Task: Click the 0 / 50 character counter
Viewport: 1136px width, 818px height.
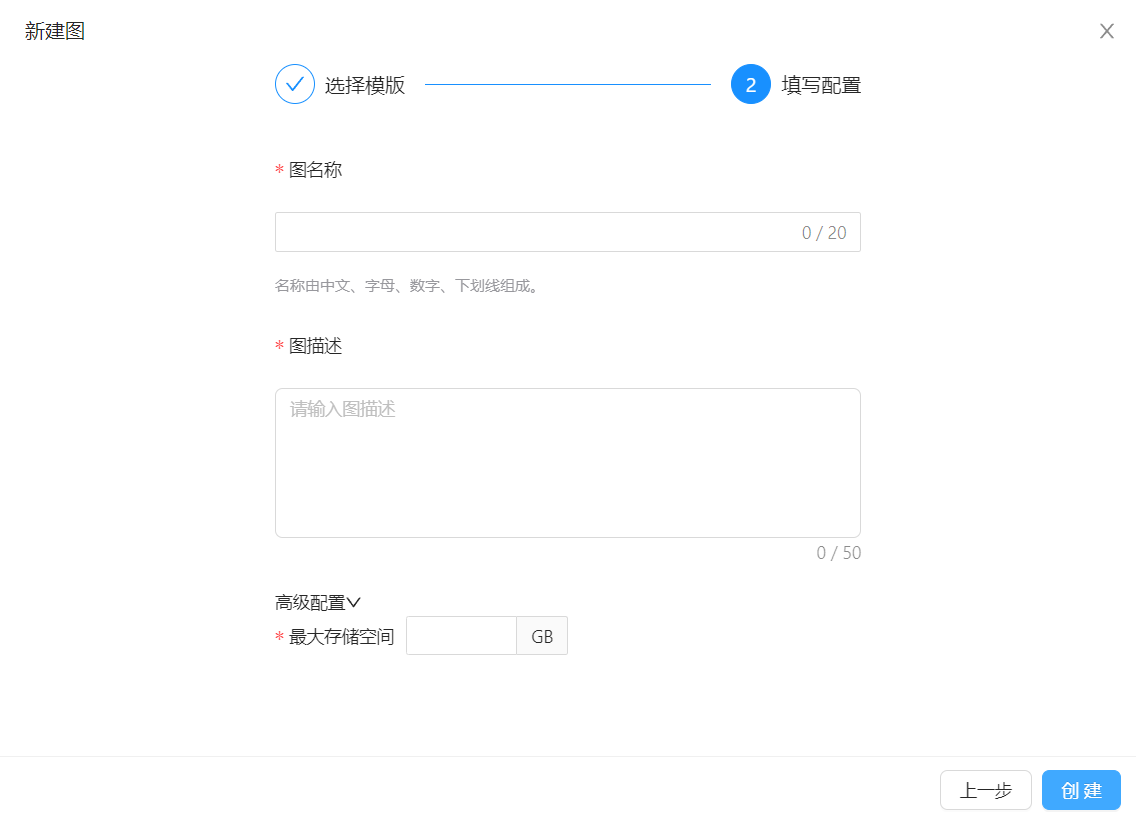Action: point(838,553)
